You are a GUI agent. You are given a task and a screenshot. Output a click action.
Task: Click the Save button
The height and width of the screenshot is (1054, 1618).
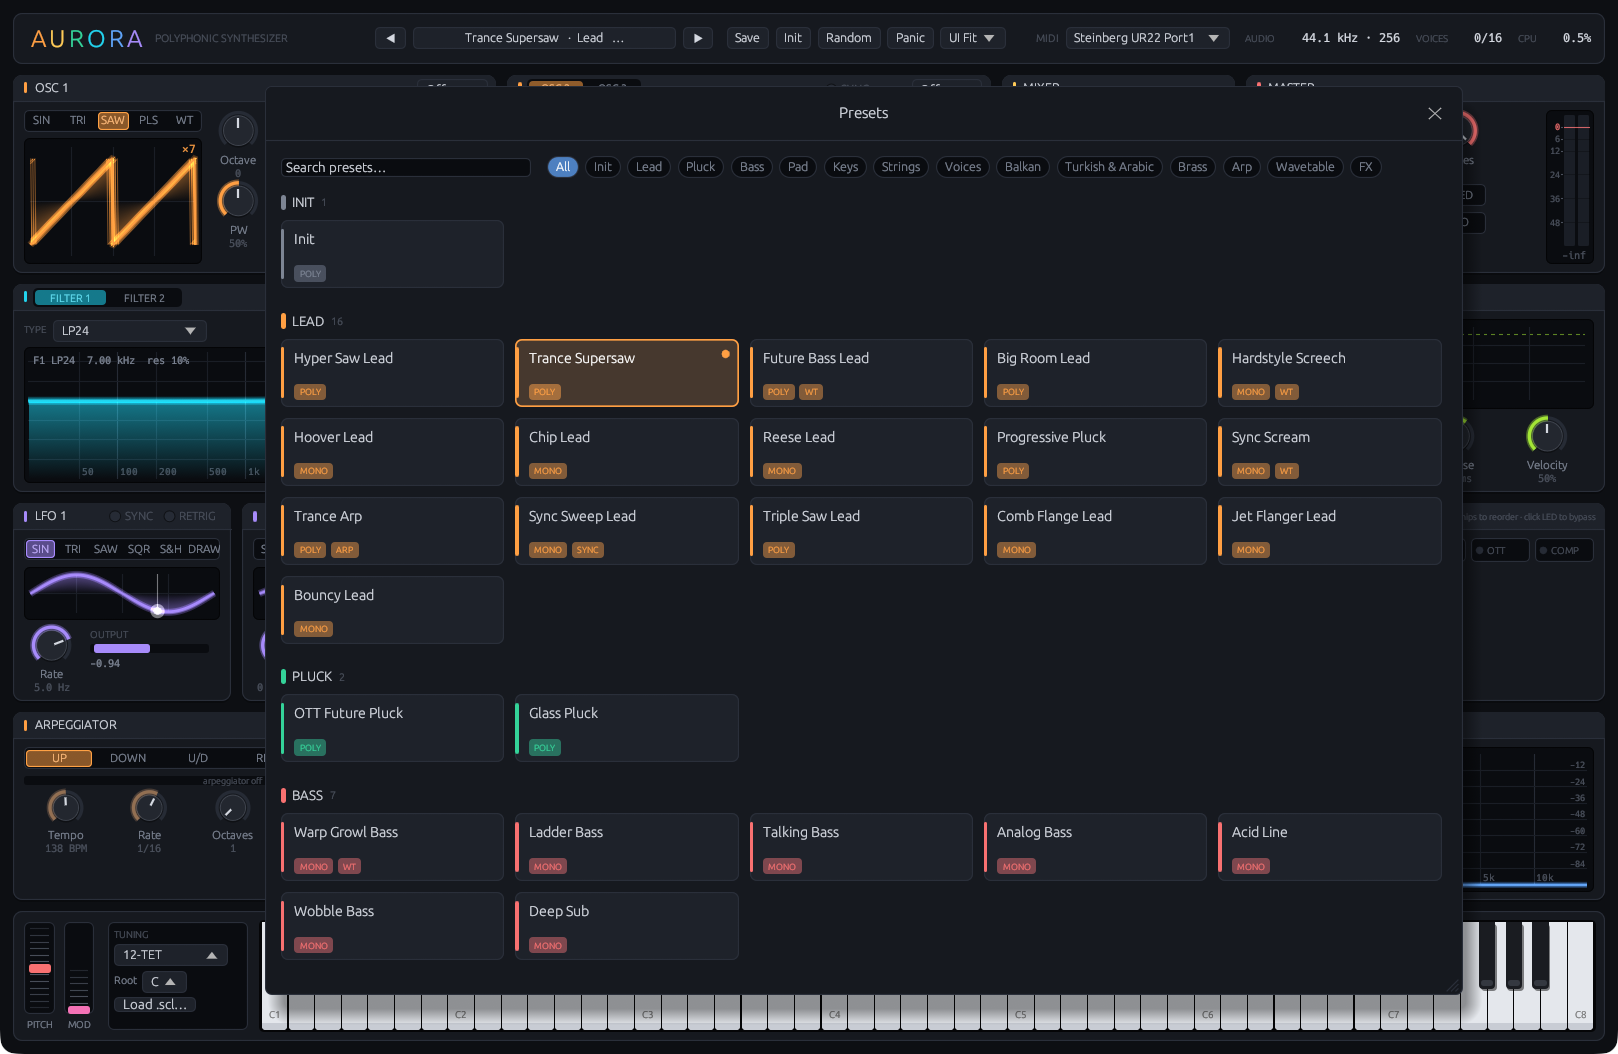[x=747, y=38]
